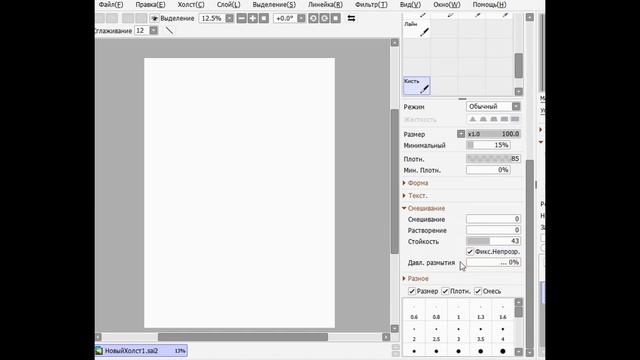
Task: Open the Размер multiplier dropdown button
Action: [461, 134]
